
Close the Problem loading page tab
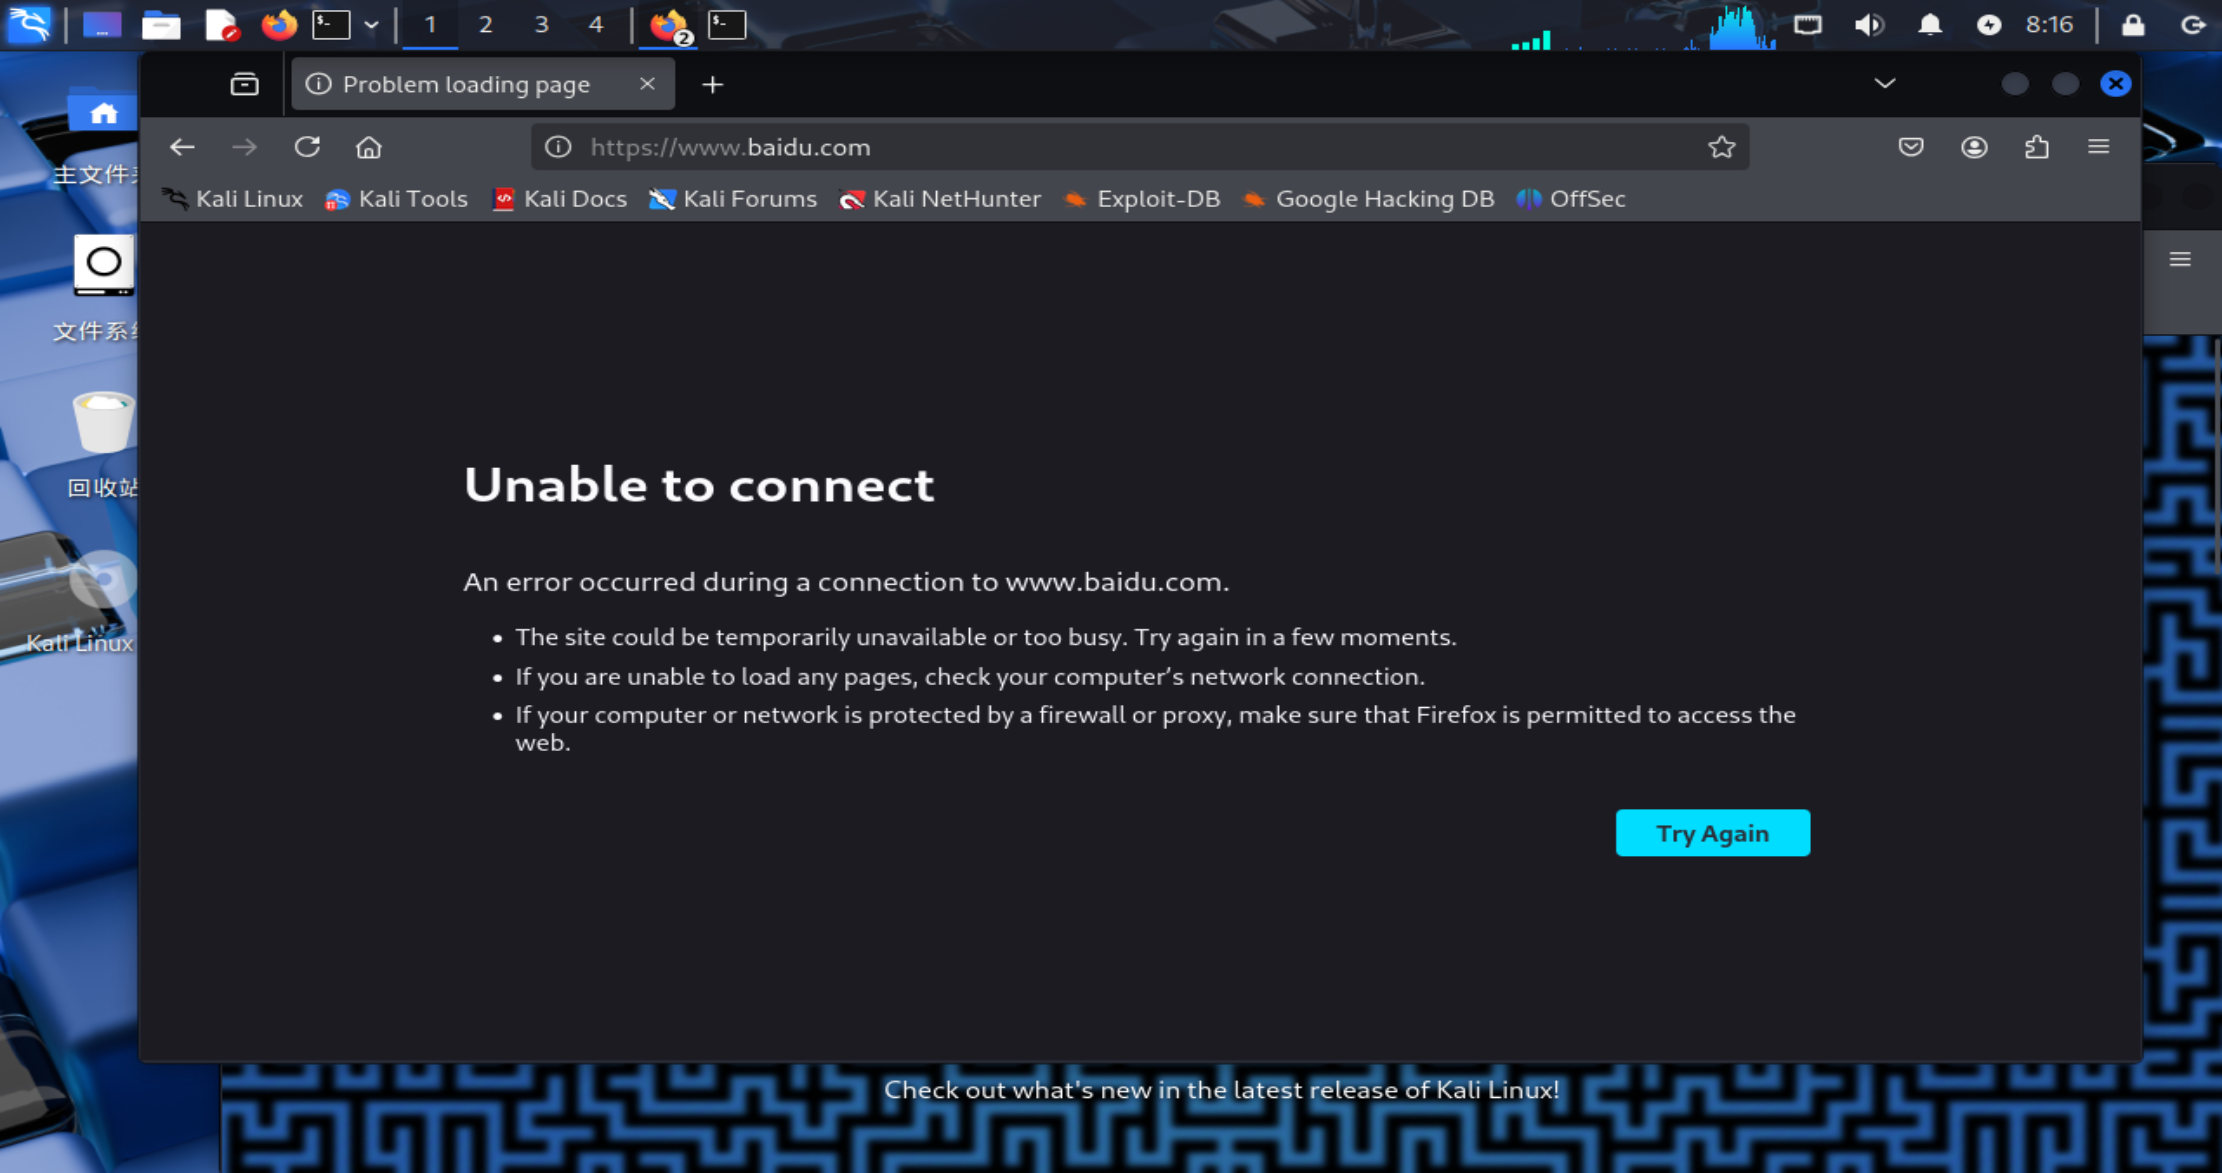click(647, 84)
